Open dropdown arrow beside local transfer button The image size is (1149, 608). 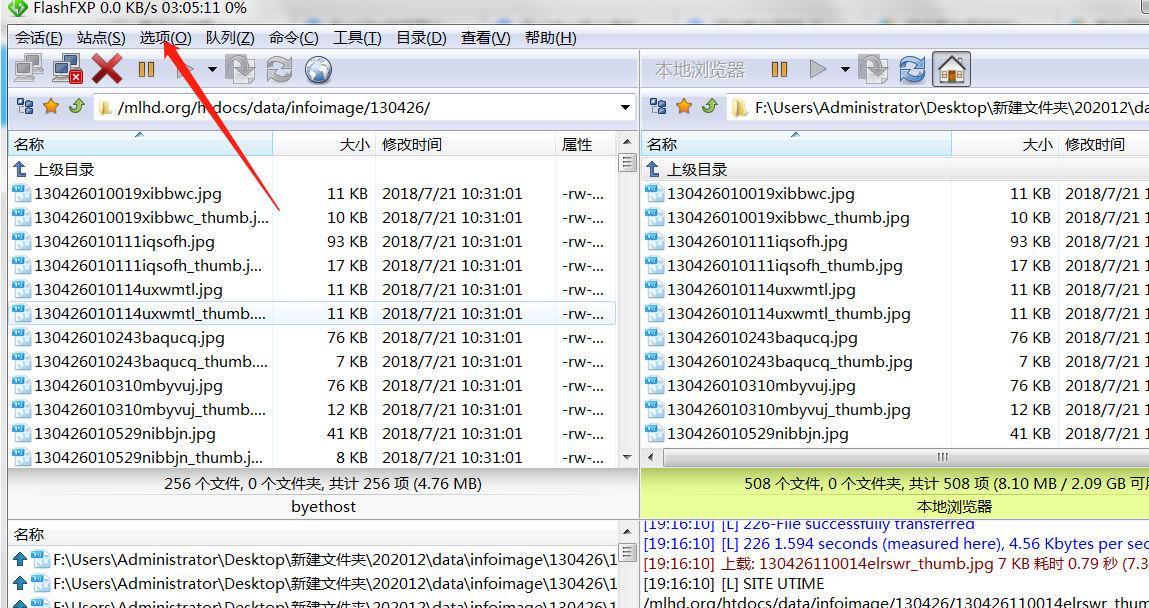[x=845, y=69]
